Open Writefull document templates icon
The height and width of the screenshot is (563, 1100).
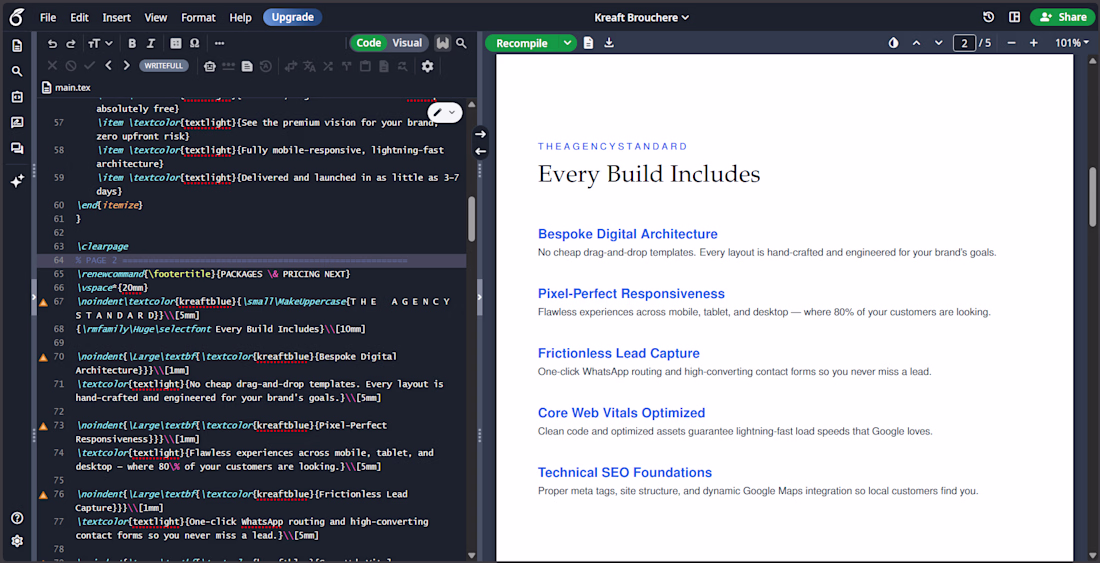(247, 66)
